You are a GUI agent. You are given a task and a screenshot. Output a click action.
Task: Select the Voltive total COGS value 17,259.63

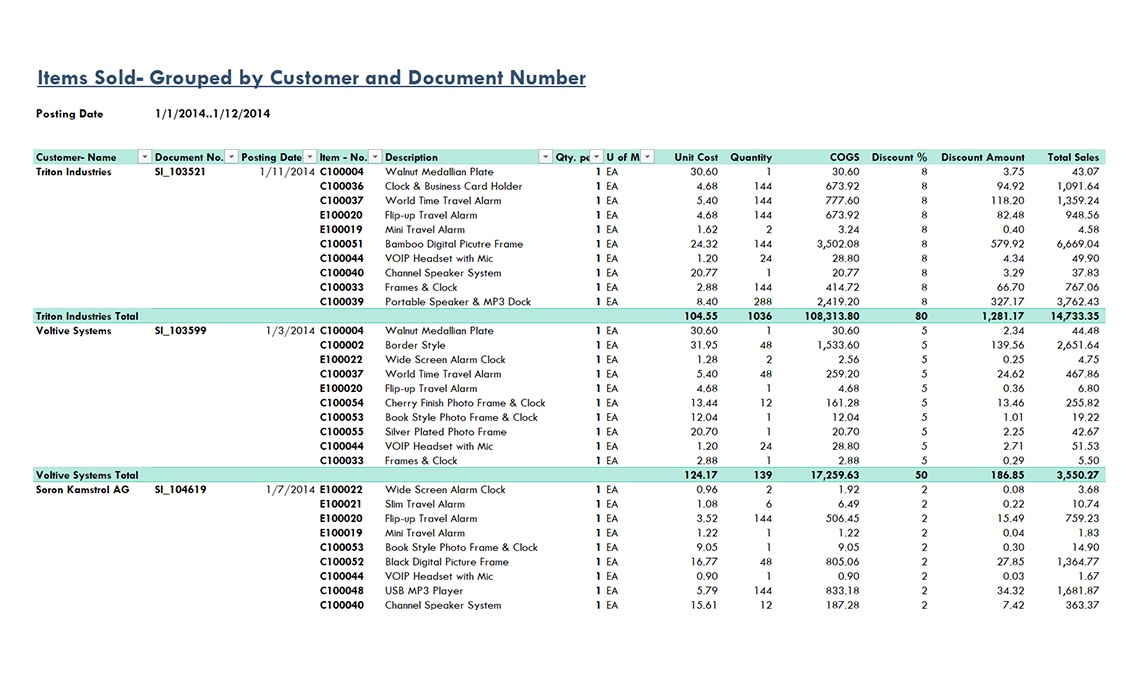[x=835, y=475]
